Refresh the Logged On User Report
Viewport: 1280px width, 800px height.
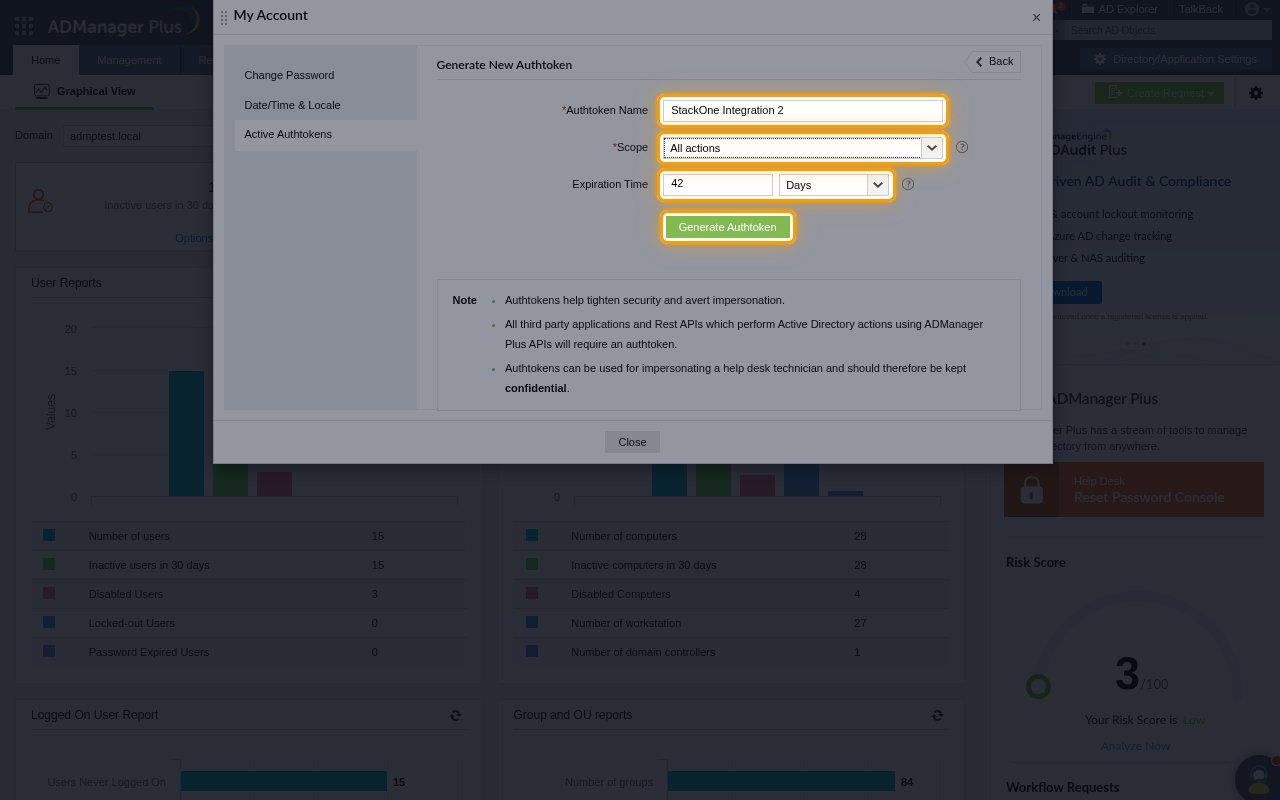tap(456, 715)
